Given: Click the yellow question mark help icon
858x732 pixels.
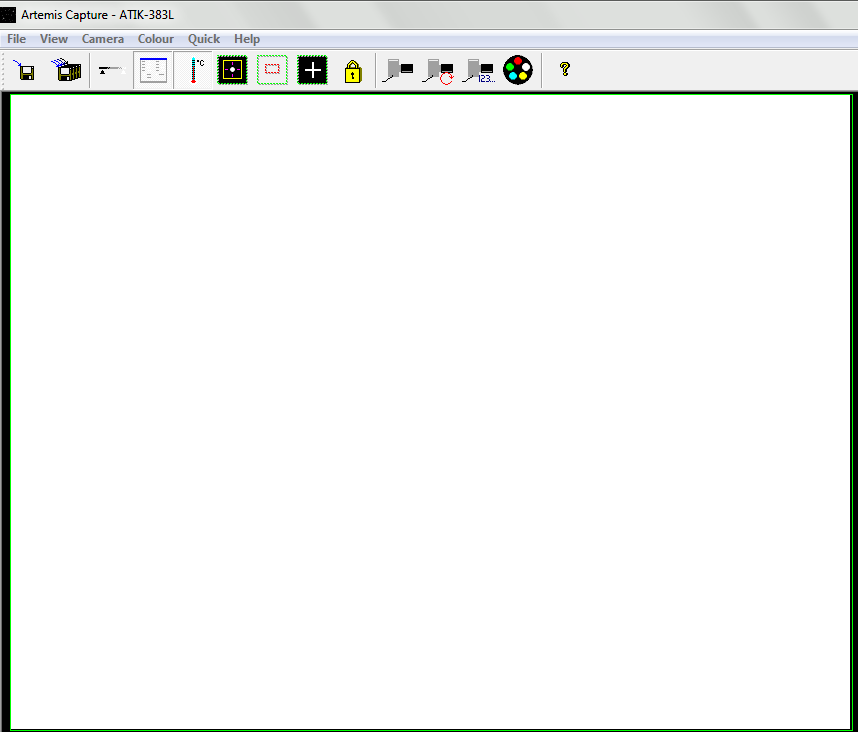Looking at the screenshot, I should pos(565,69).
